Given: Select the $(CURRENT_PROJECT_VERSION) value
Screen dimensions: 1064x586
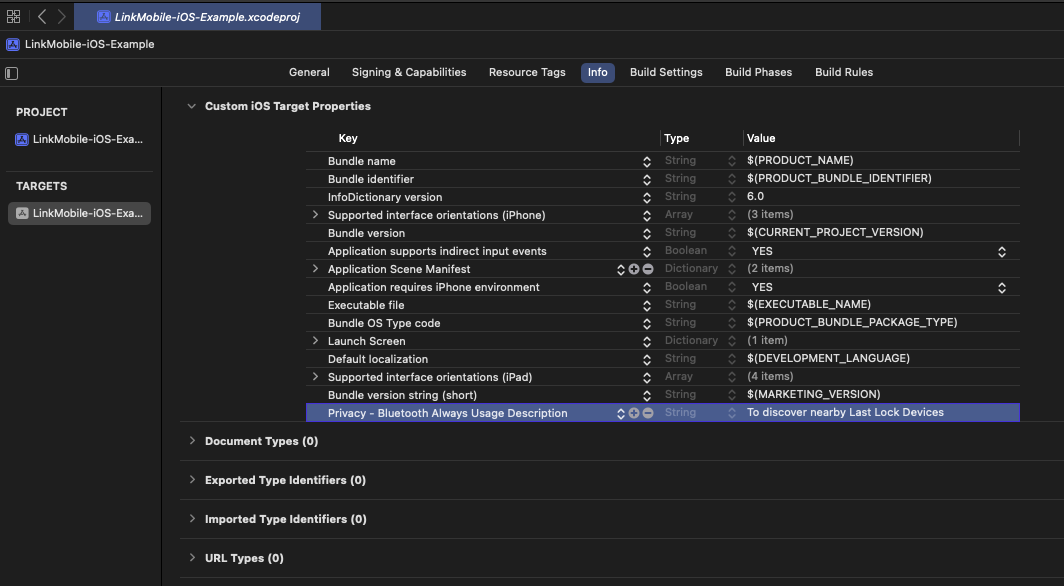Looking at the screenshot, I should tap(835, 233).
